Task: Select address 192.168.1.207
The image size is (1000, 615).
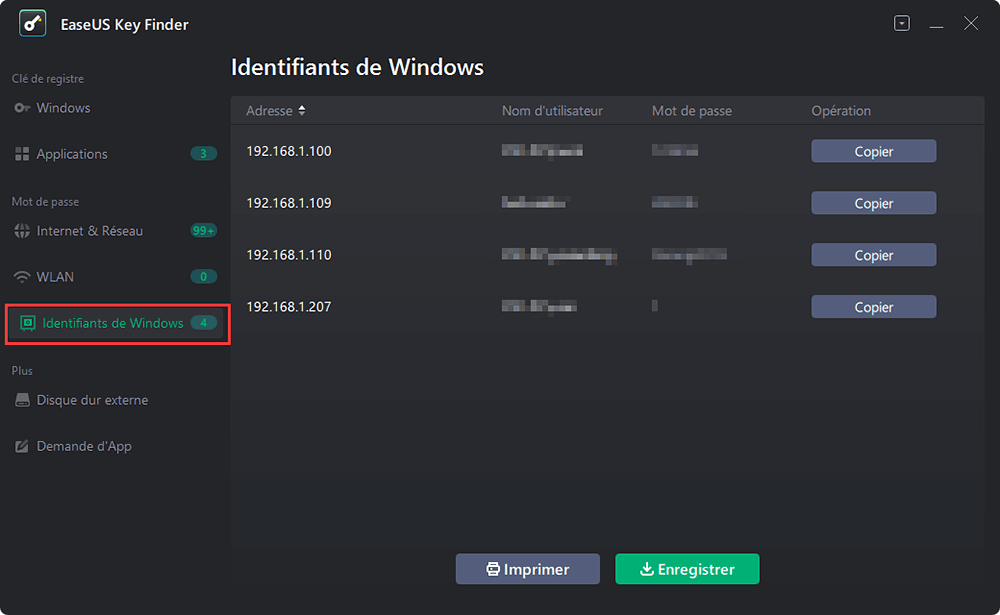Action: [289, 307]
